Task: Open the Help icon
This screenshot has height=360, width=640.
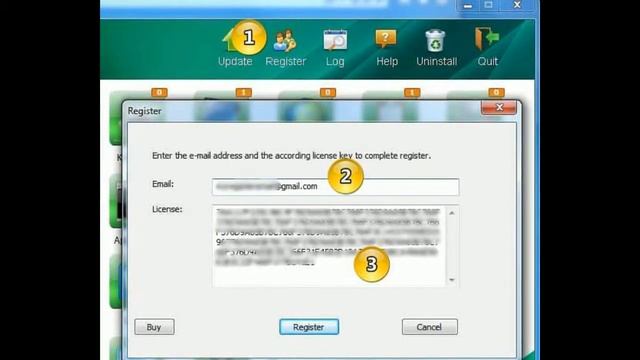Action: 386,40
